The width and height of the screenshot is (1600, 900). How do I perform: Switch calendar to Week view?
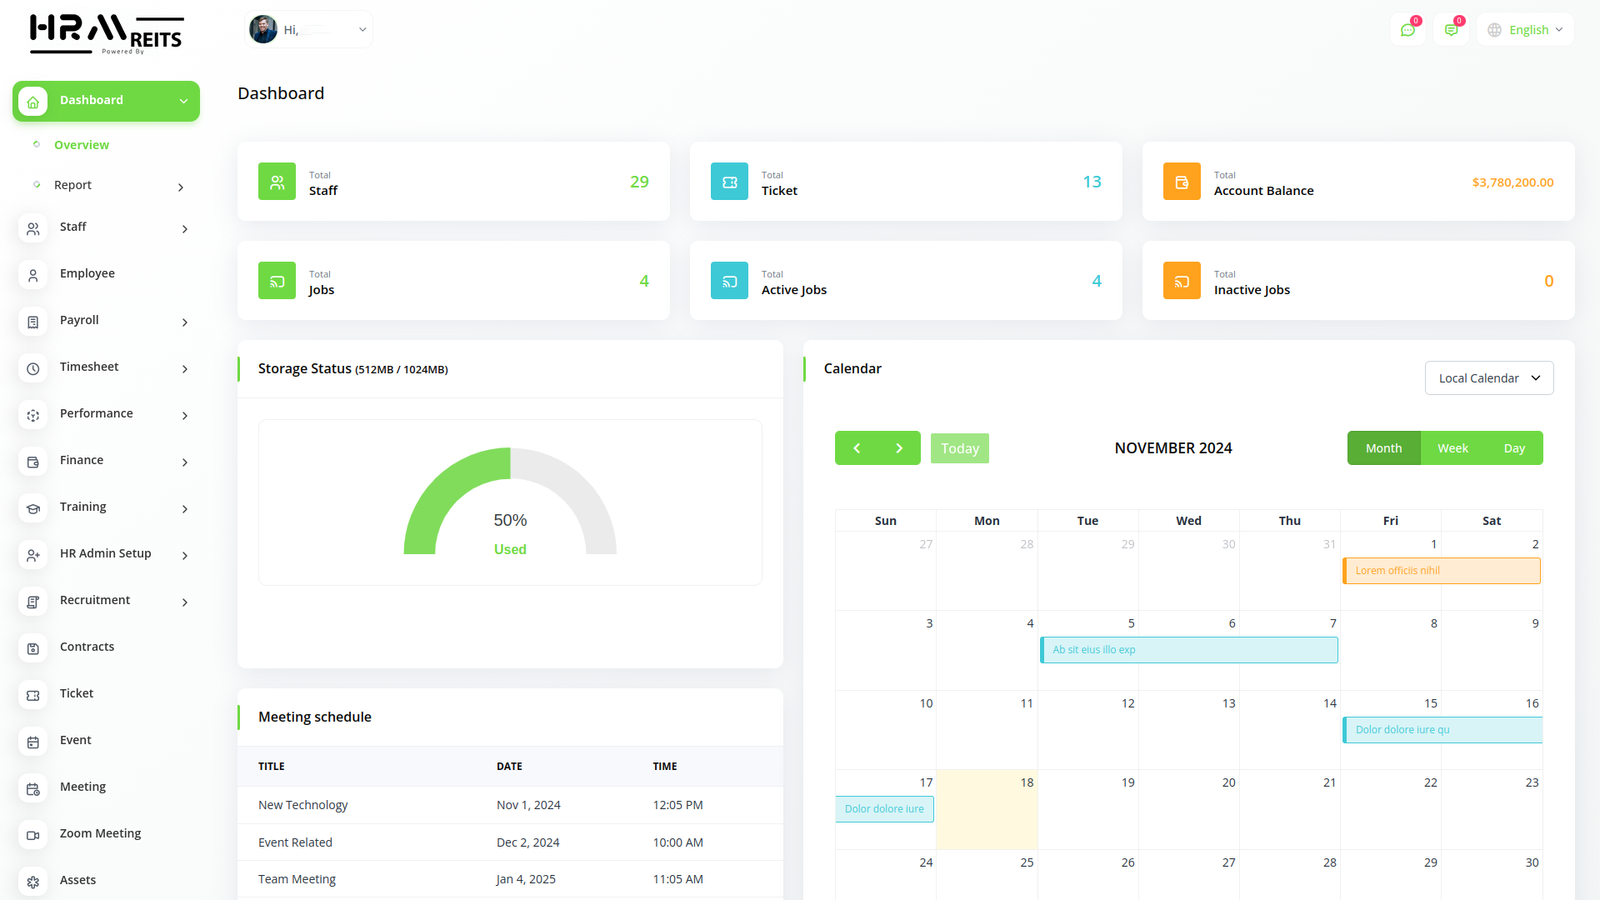(x=1452, y=448)
